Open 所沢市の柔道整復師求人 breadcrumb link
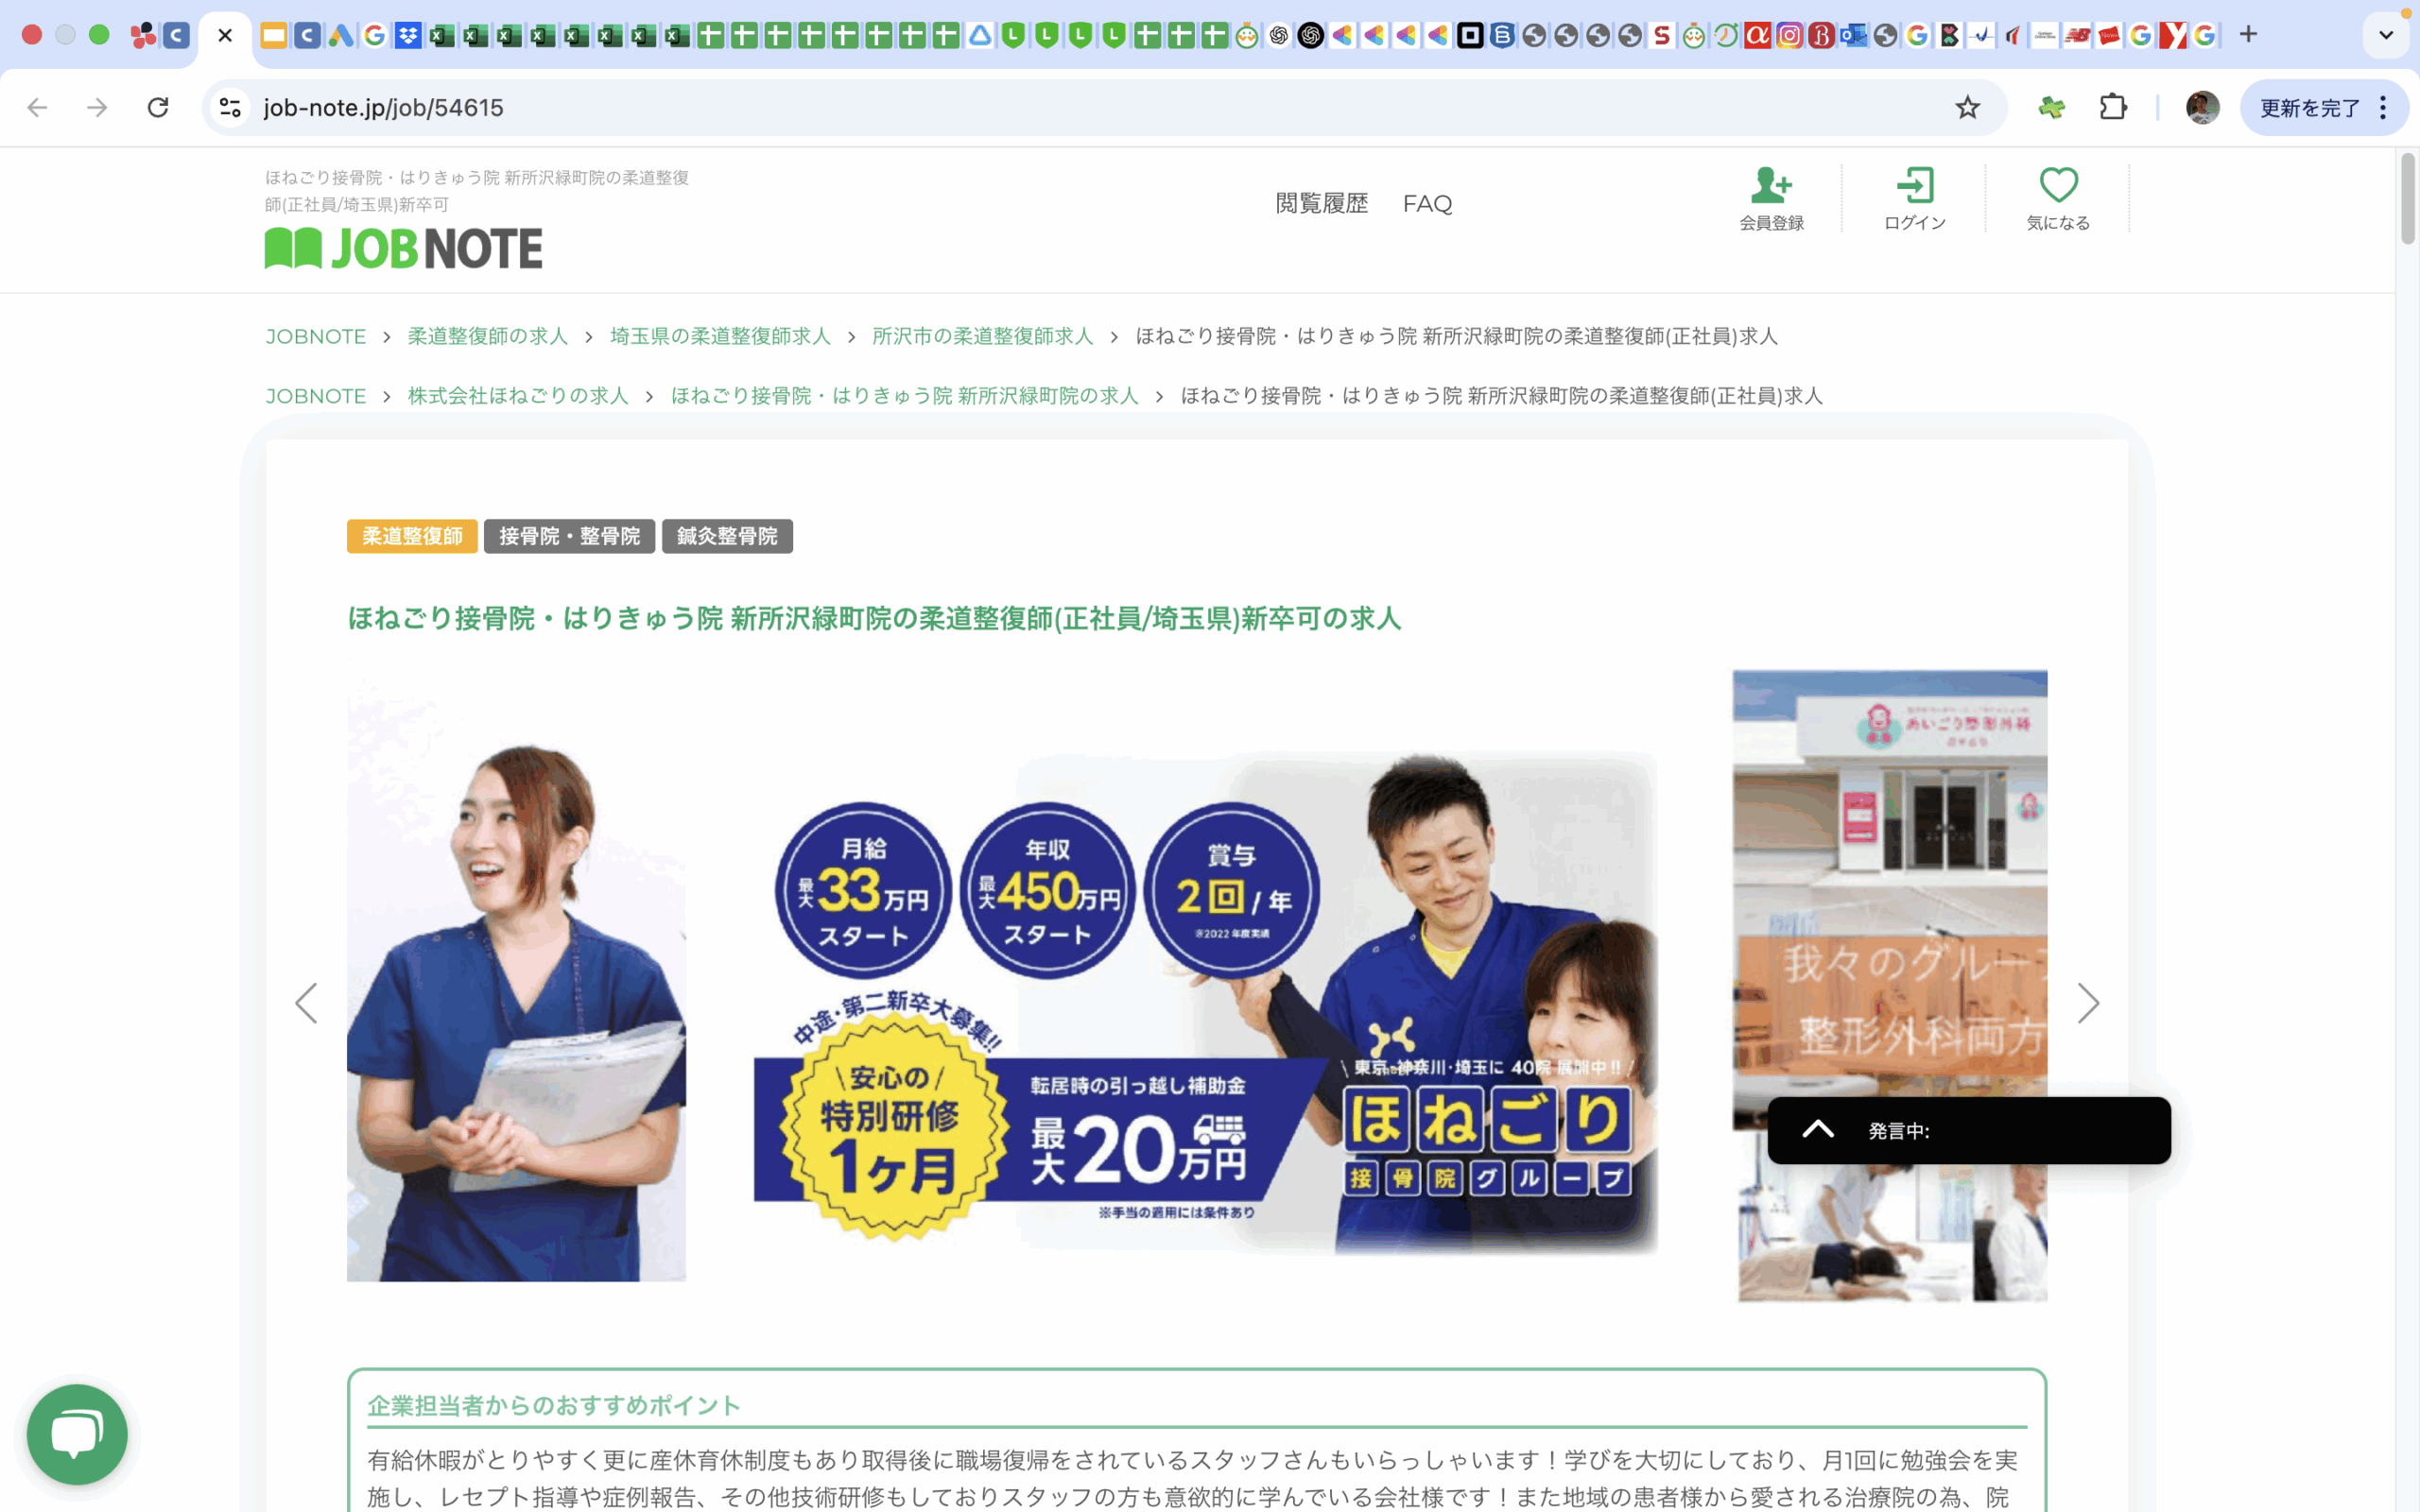 pyautogui.click(x=982, y=336)
